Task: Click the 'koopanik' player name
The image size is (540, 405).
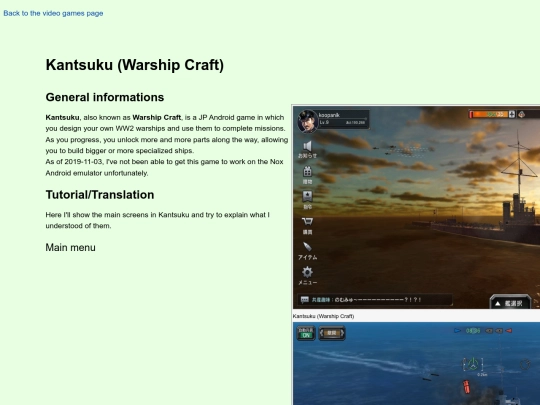Action: click(329, 115)
